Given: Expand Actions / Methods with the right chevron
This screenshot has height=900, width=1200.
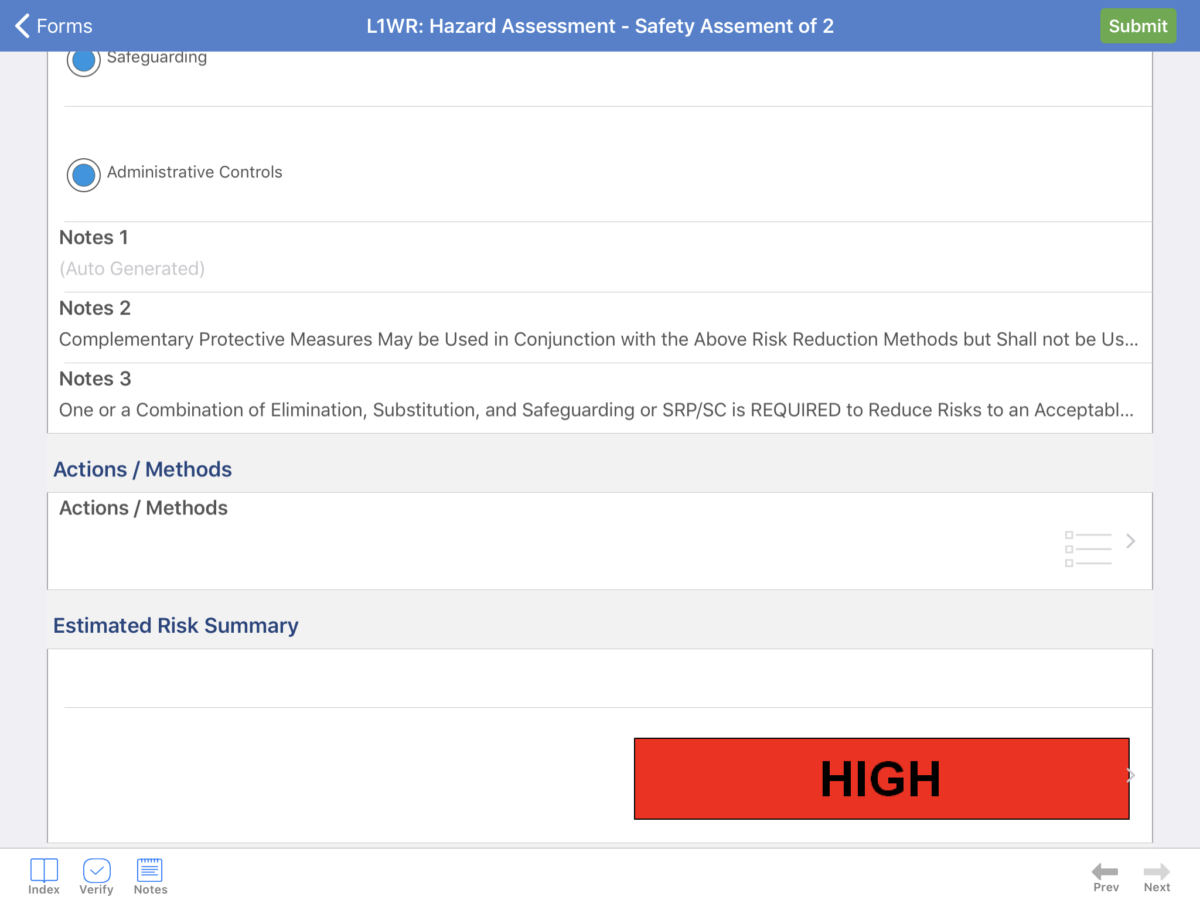Looking at the screenshot, I should (1131, 541).
